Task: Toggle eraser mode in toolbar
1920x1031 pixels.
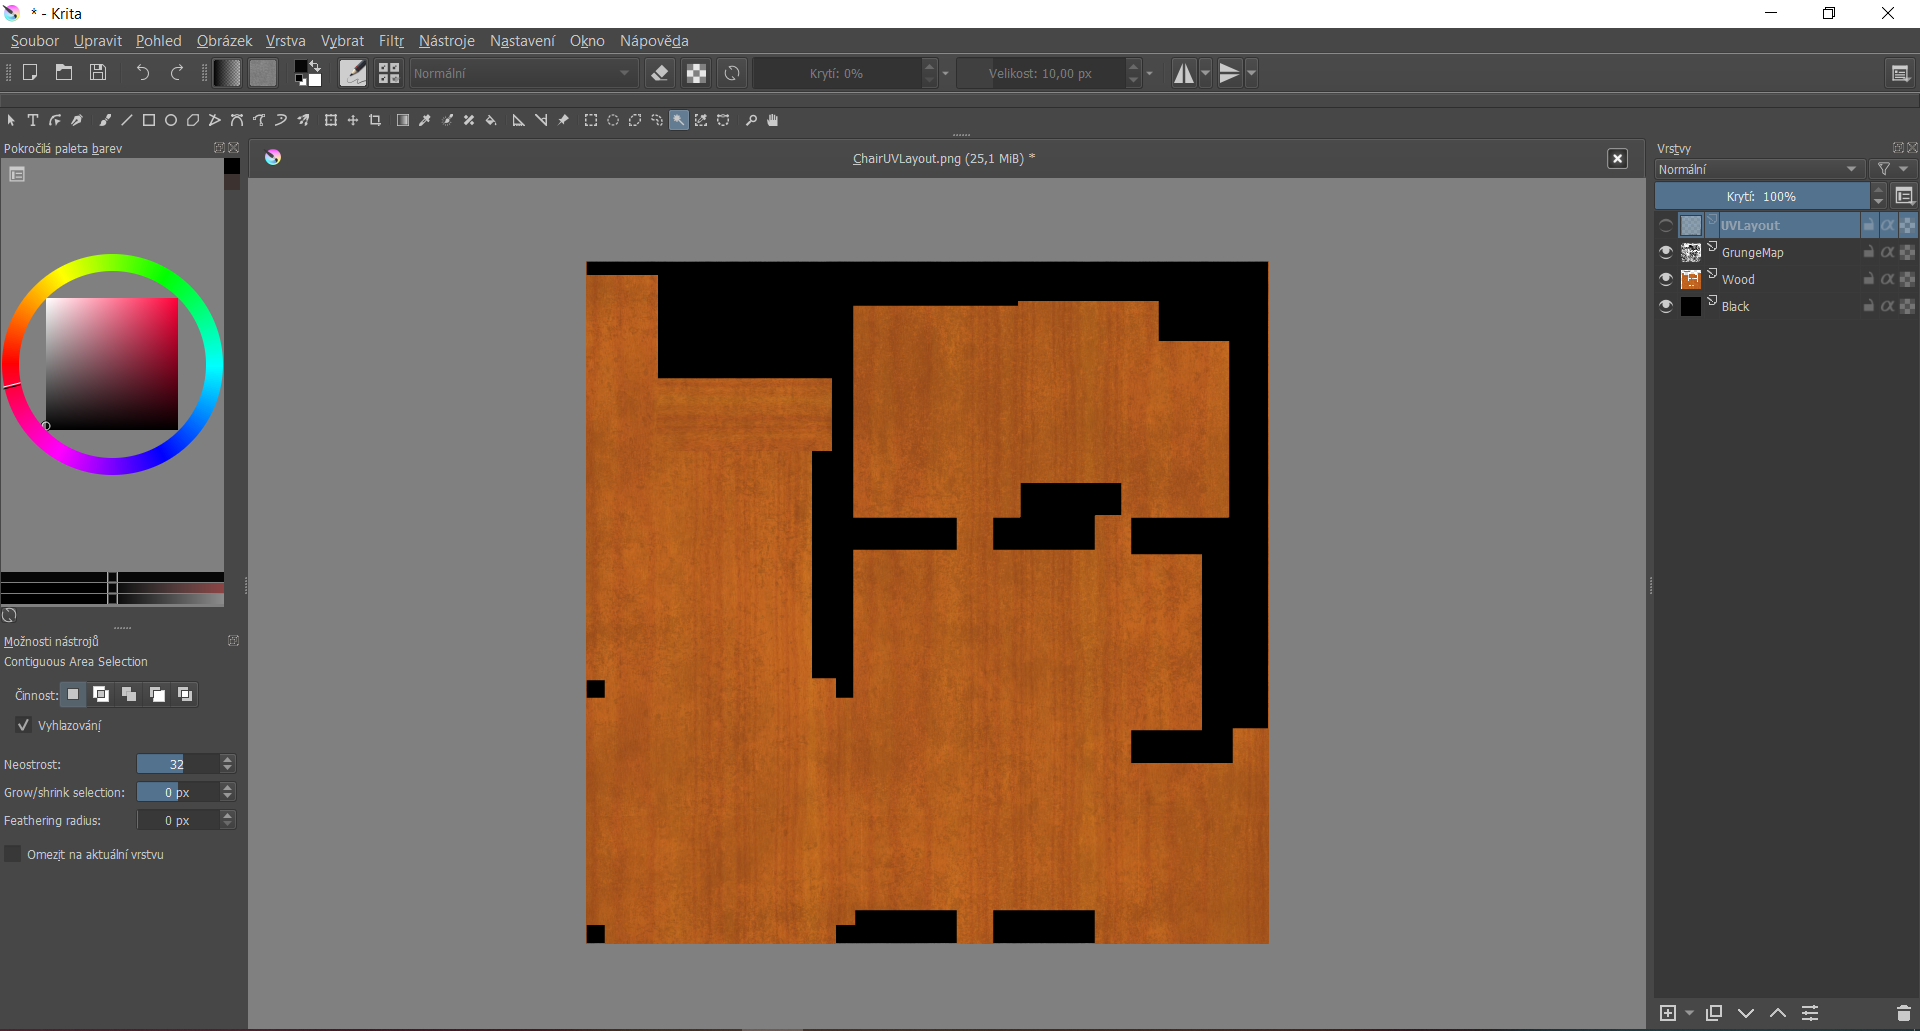Action: [660, 73]
